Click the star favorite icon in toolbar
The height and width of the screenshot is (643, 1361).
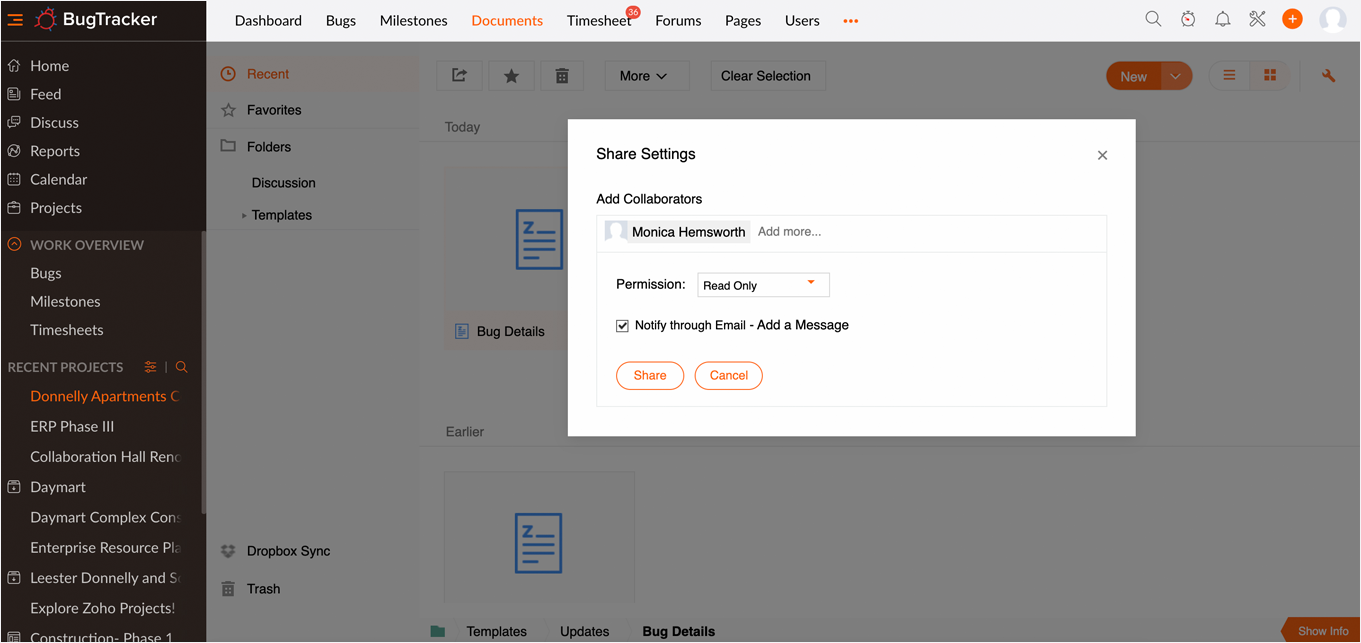pyautogui.click(x=511, y=76)
